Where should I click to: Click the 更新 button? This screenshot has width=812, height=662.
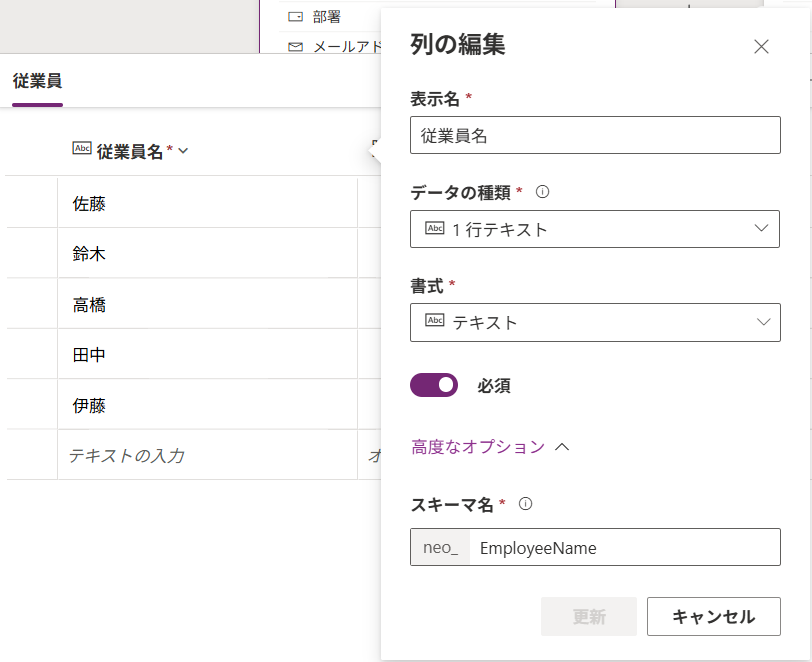588,617
